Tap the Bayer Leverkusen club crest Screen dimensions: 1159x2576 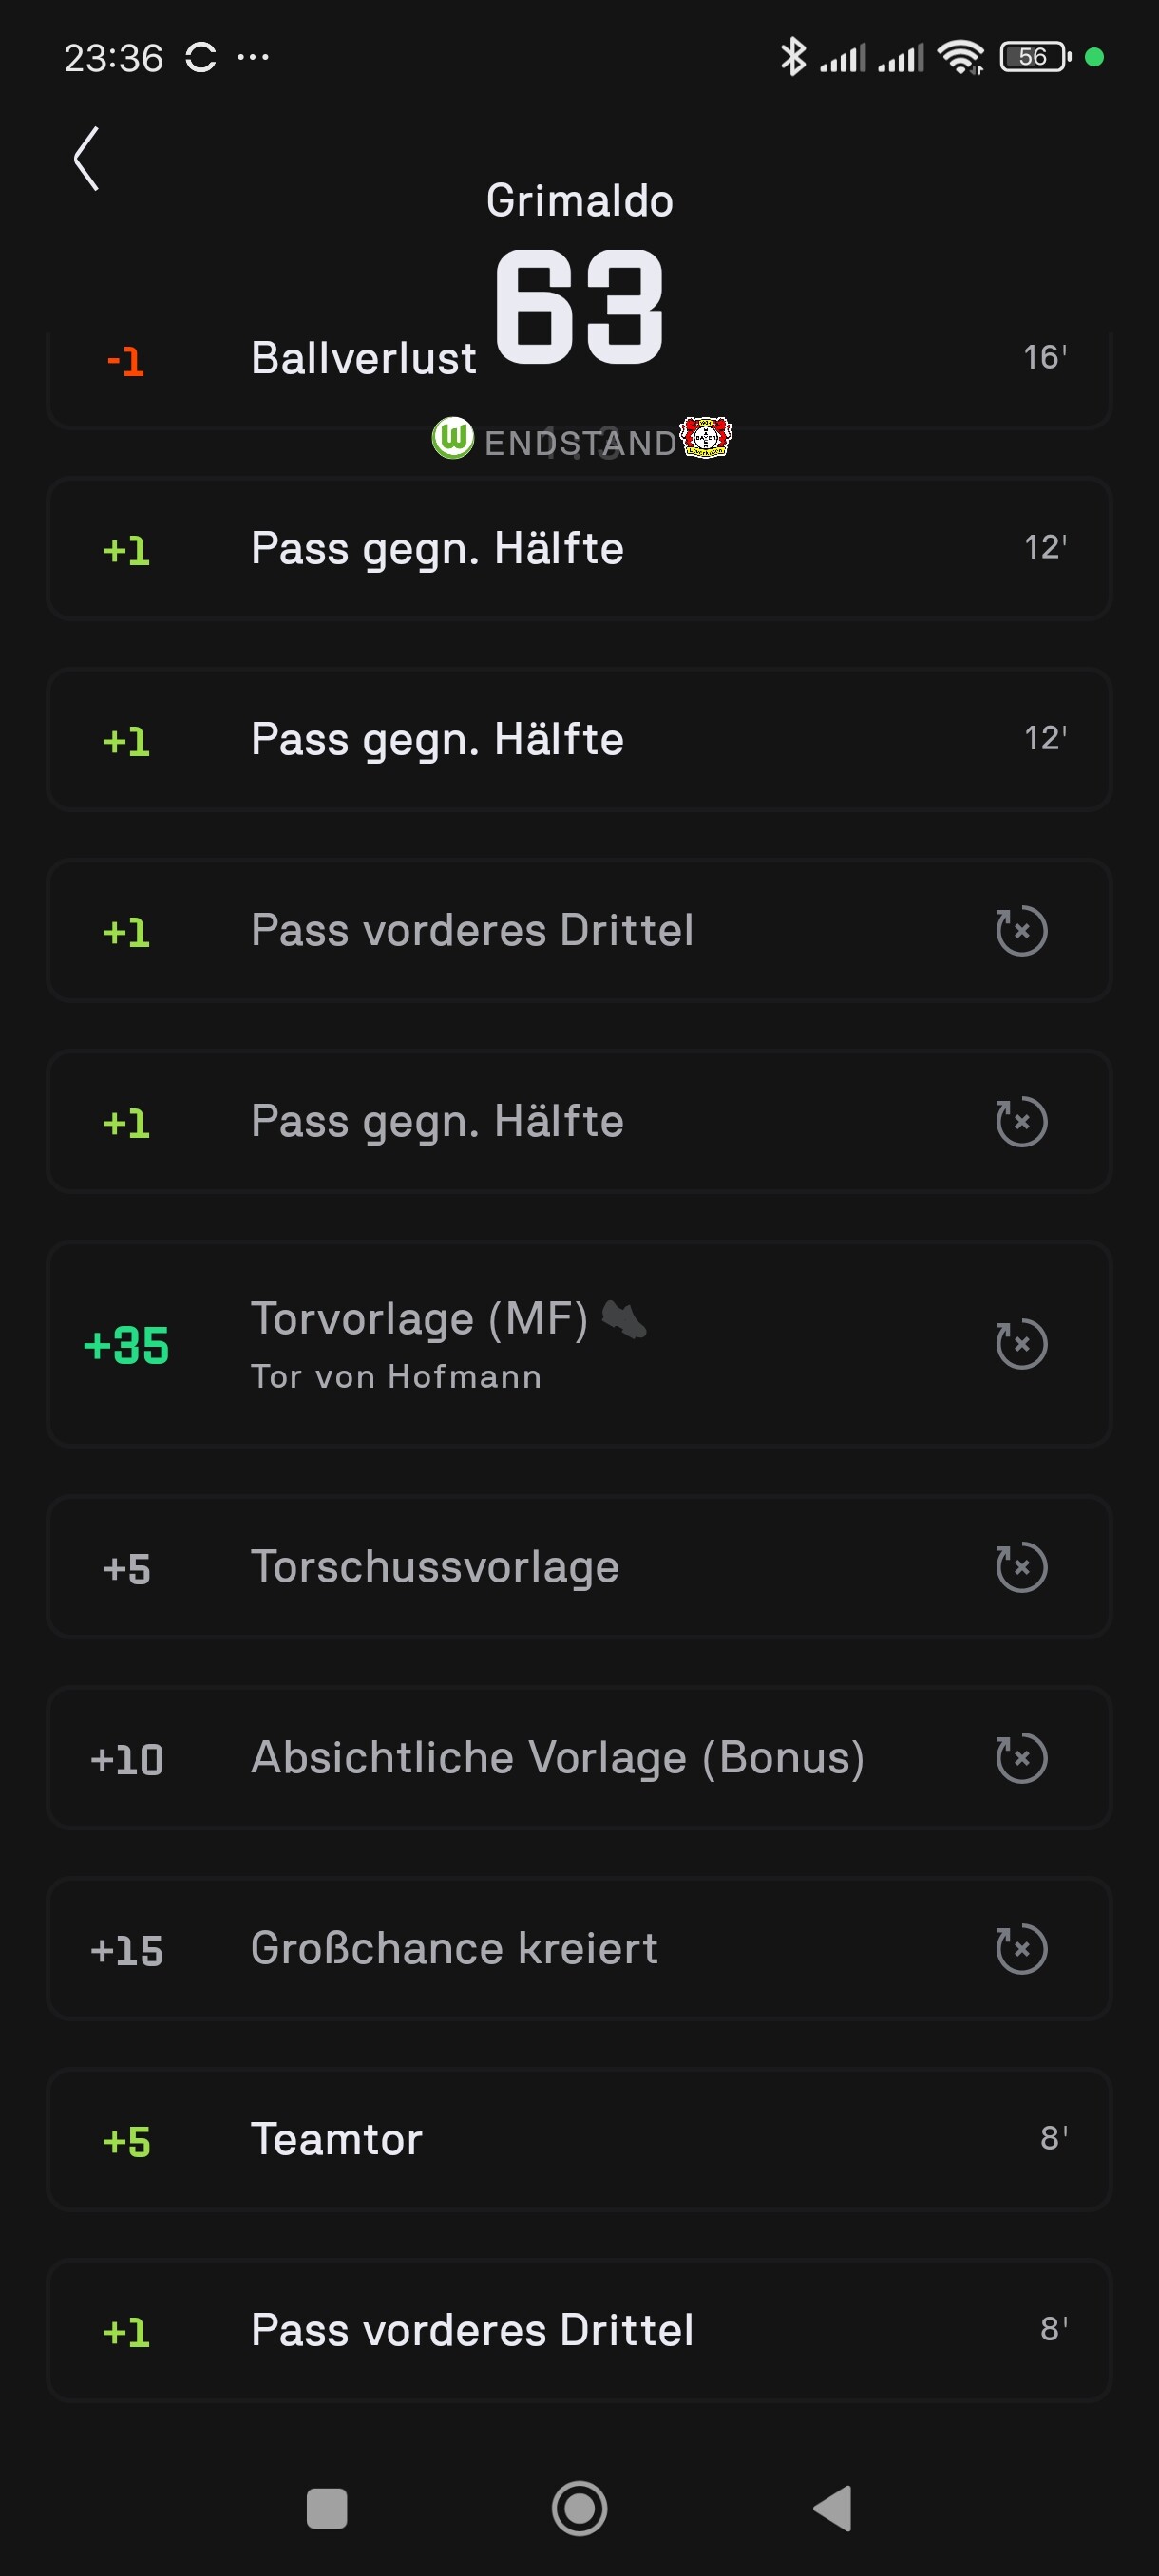click(x=706, y=437)
